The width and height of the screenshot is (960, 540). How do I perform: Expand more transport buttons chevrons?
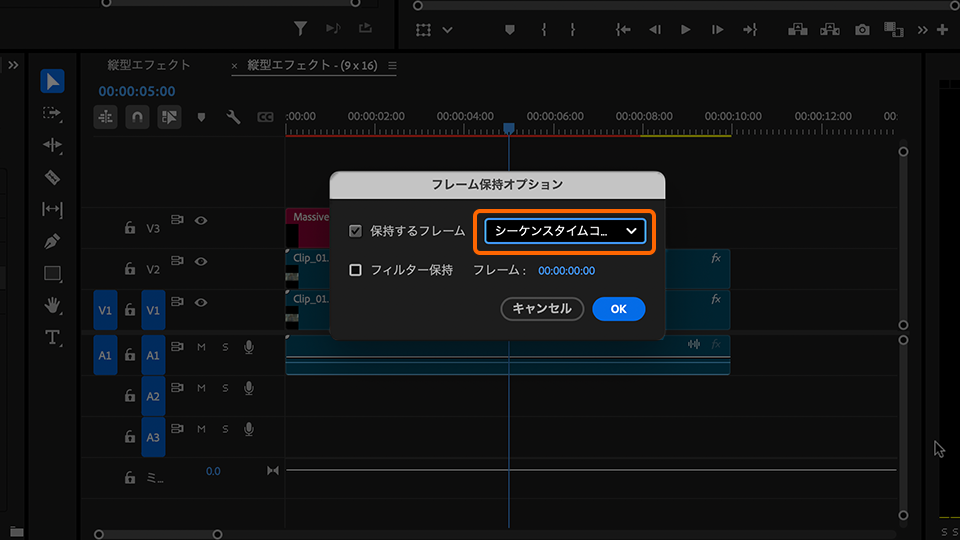tap(923, 29)
